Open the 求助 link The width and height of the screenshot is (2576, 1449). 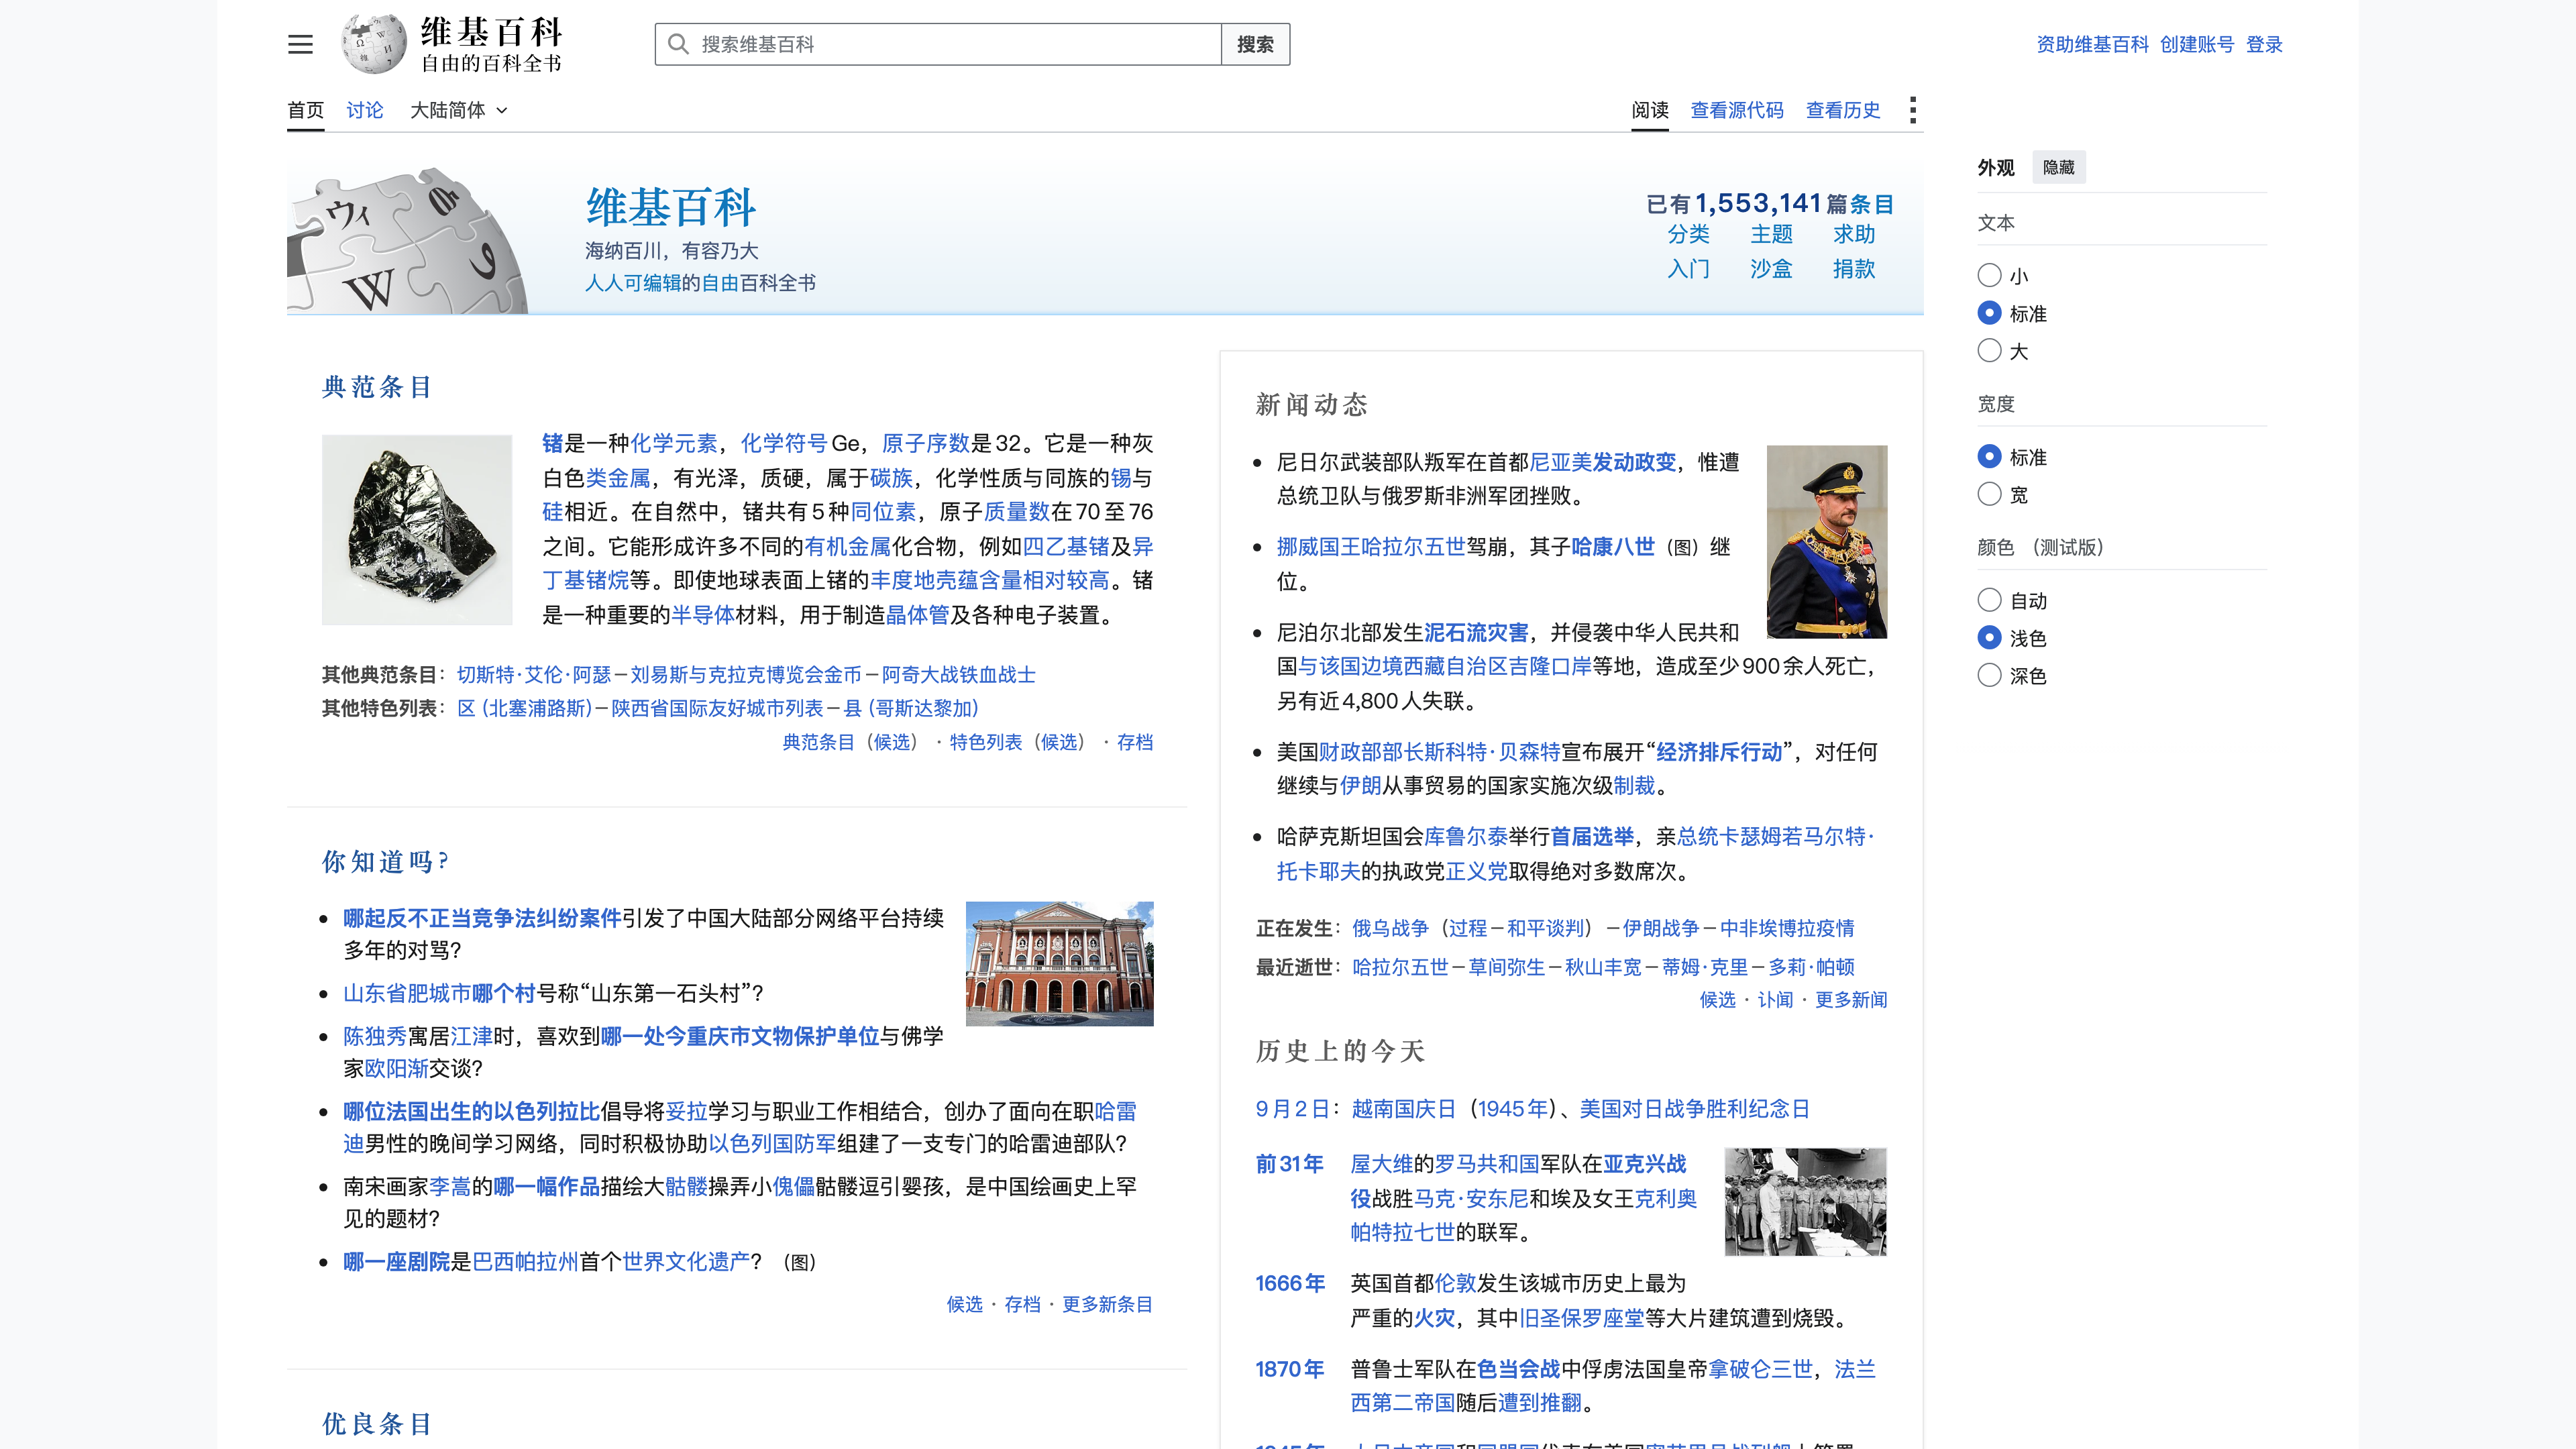1854,234
